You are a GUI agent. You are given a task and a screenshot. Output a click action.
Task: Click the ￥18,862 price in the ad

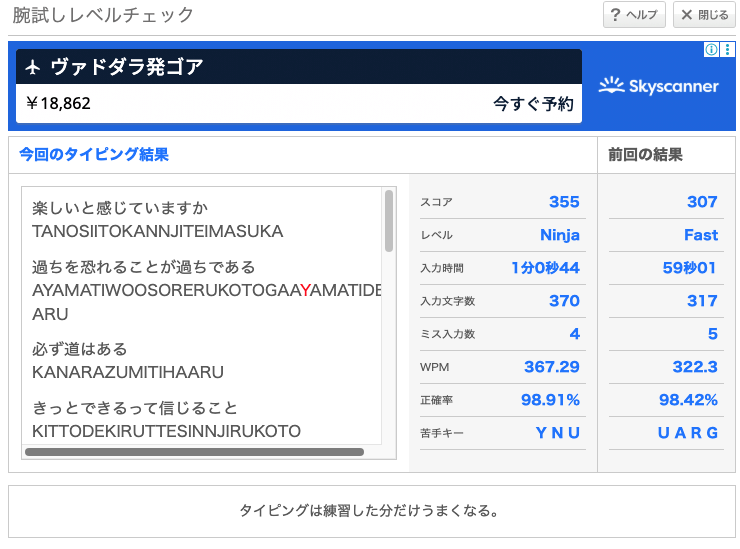(x=58, y=103)
